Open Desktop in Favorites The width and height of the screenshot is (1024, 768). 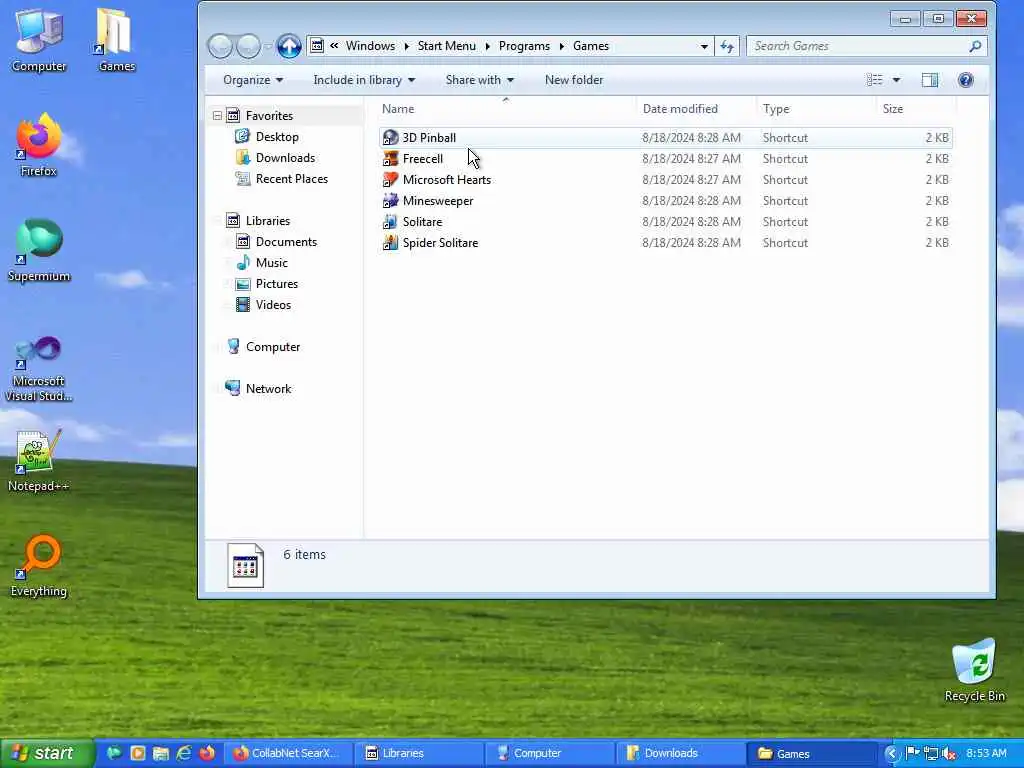point(277,136)
